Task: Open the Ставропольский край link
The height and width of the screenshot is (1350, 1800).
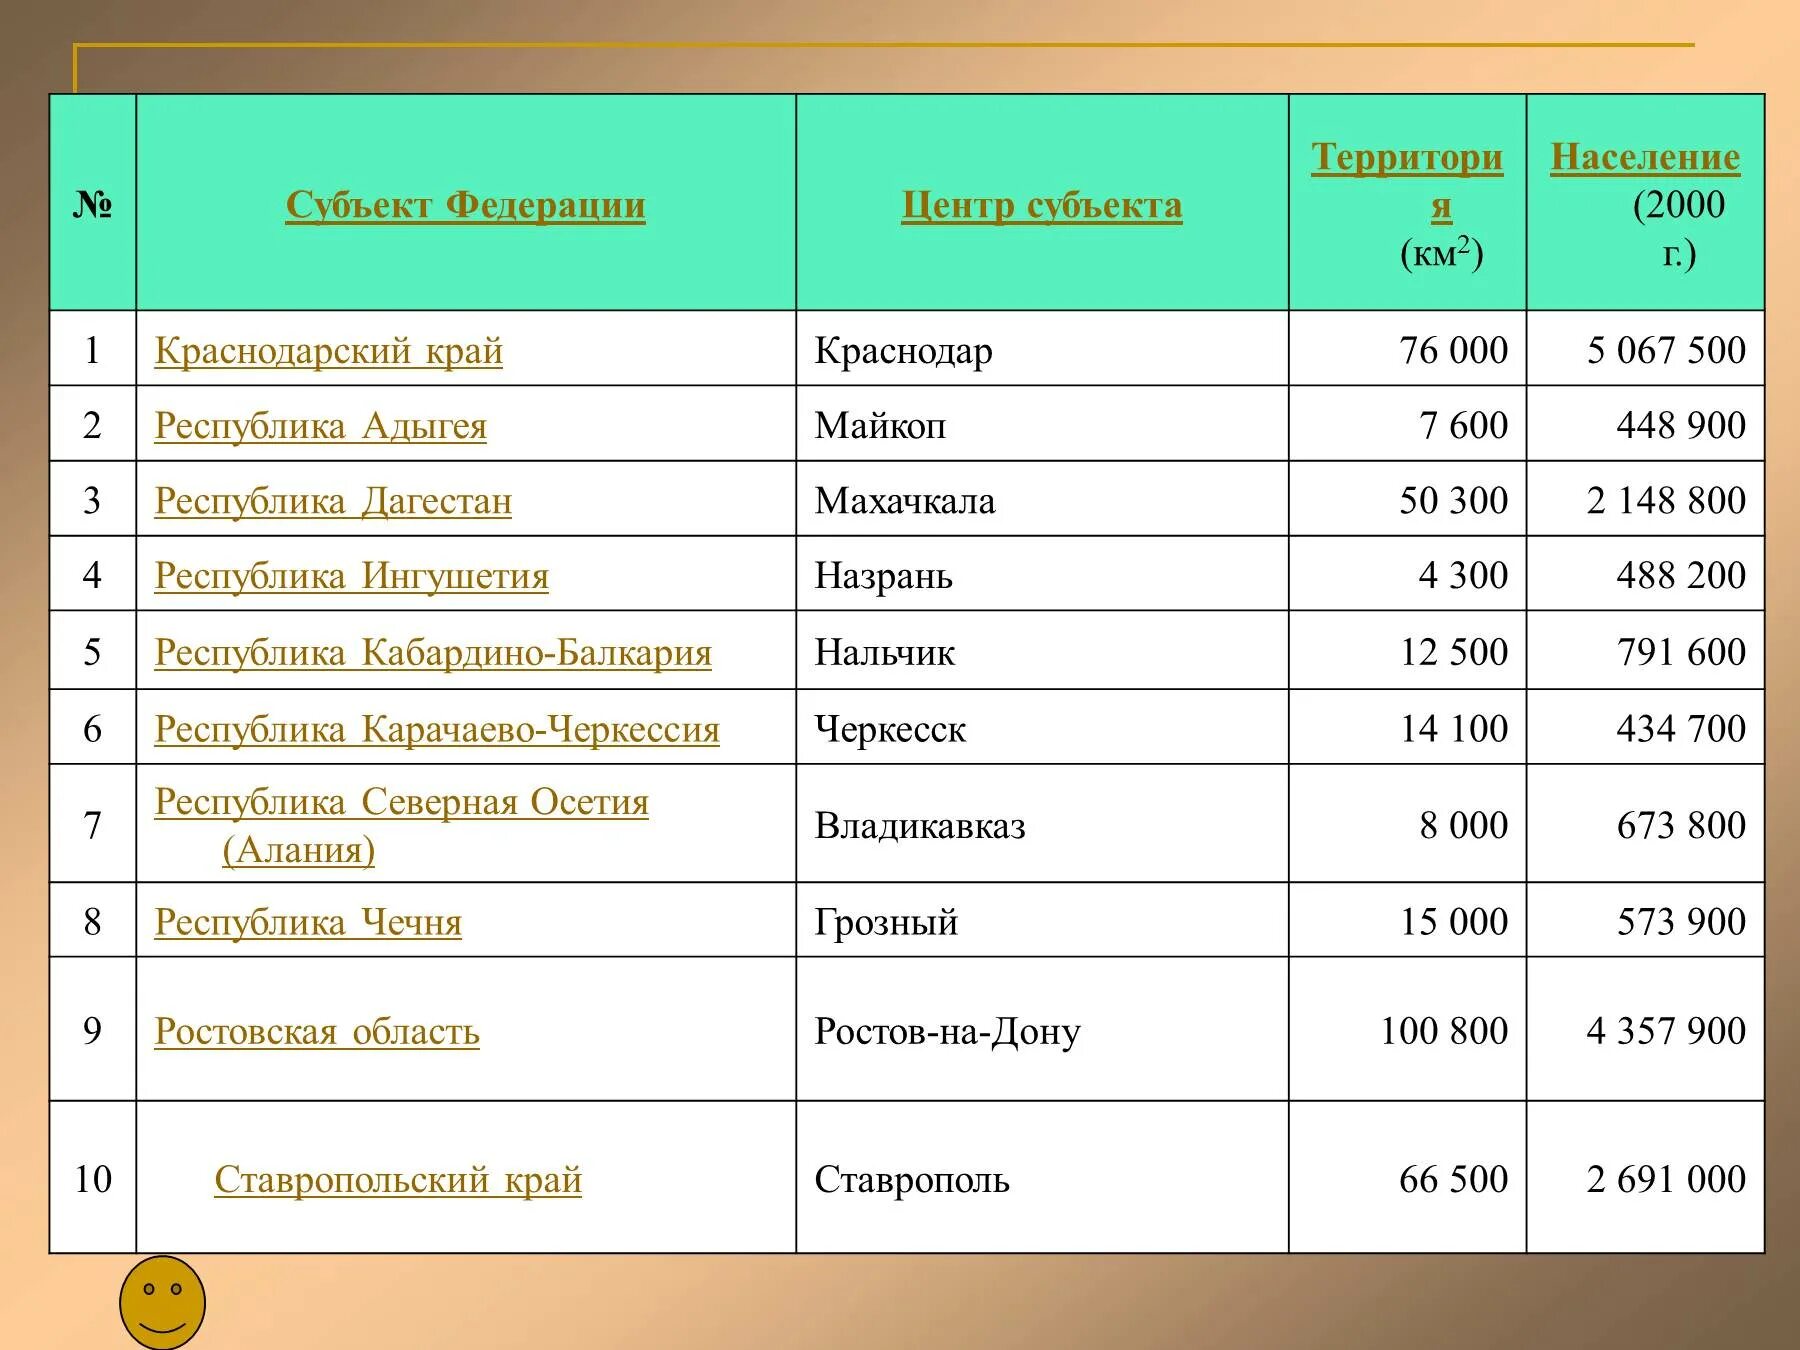Action: [398, 1180]
